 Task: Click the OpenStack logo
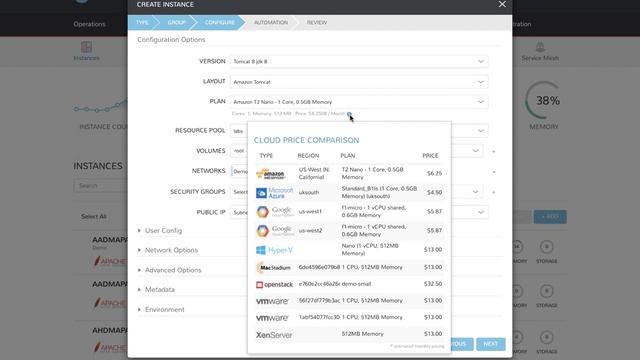click(x=274, y=284)
